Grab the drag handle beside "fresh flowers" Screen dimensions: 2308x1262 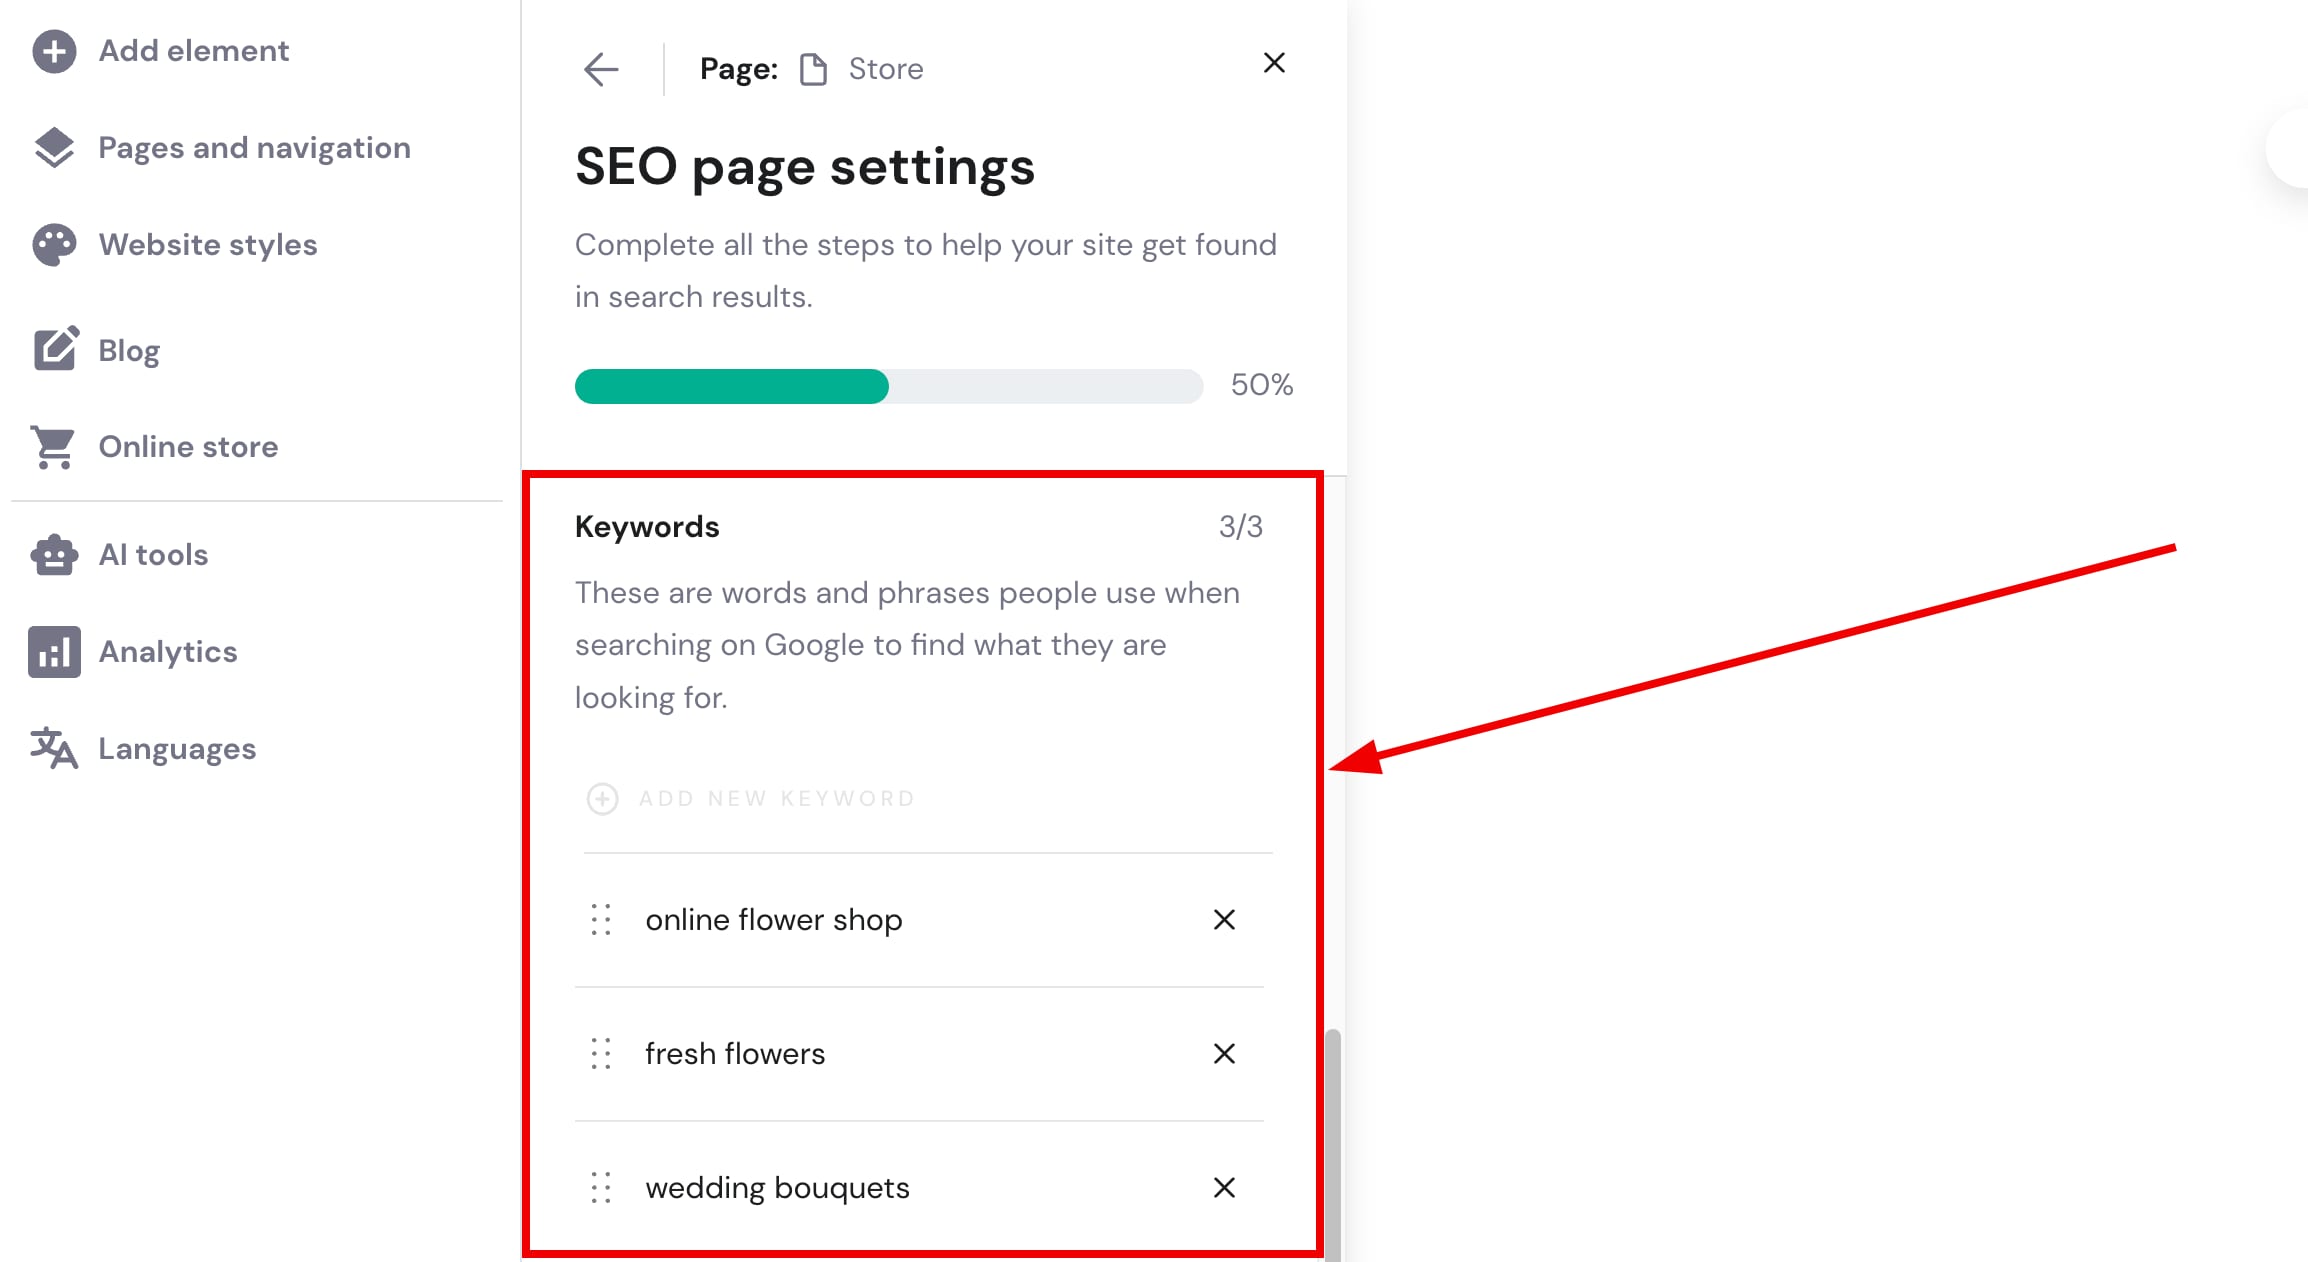pos(601,1054)
